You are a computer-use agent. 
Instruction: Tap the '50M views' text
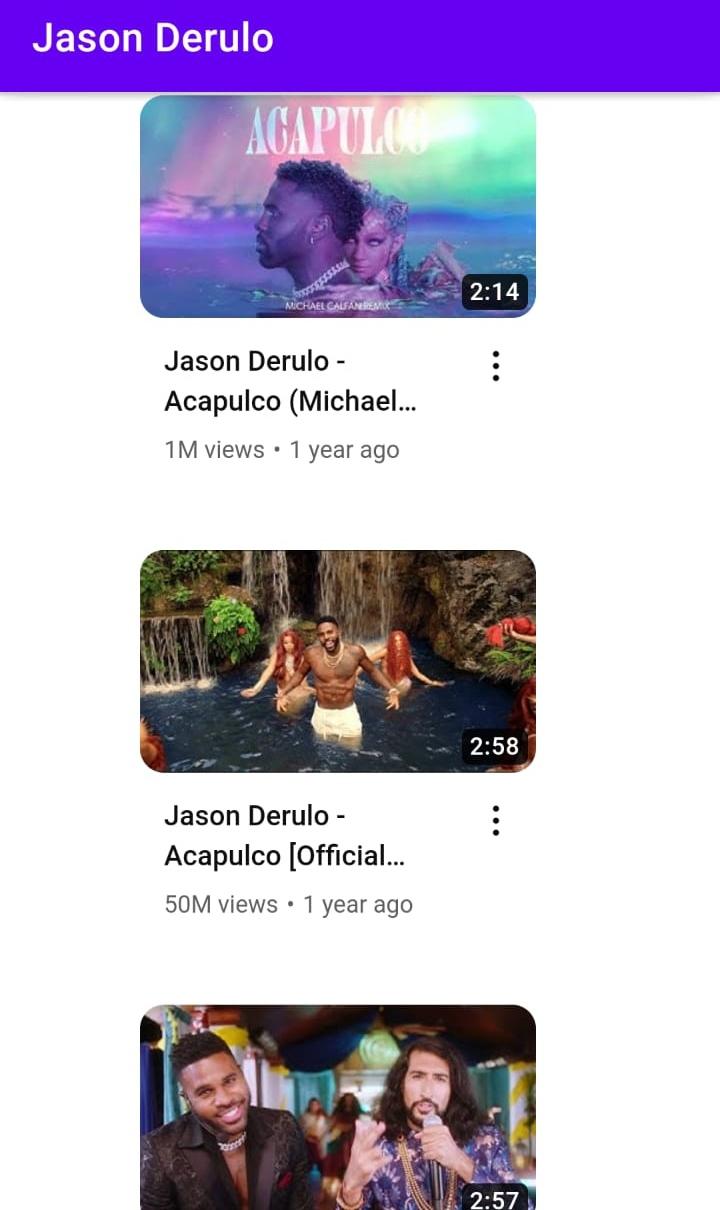(x=221, y=905)
